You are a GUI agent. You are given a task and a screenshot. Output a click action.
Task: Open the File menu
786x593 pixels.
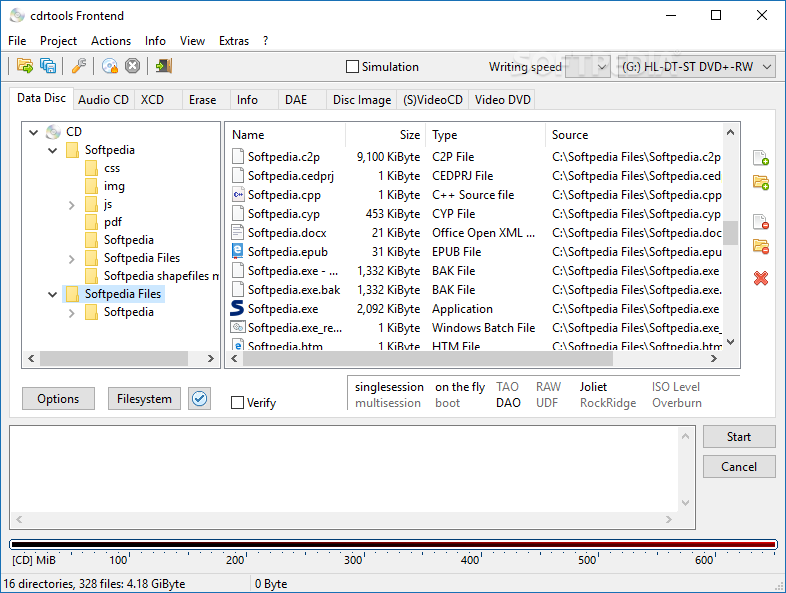click(17, 41)
